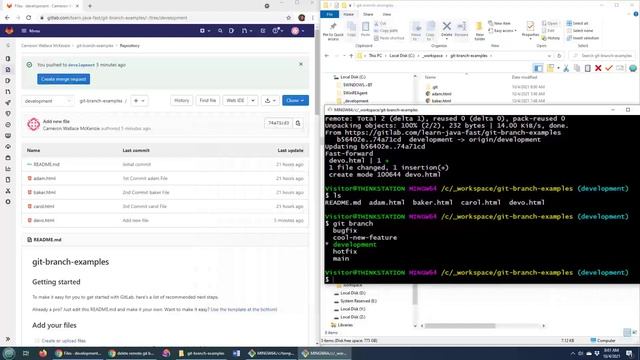Open baker.html in the GitLab file list
The image size is (640, 360).
[x=44, y=192]
